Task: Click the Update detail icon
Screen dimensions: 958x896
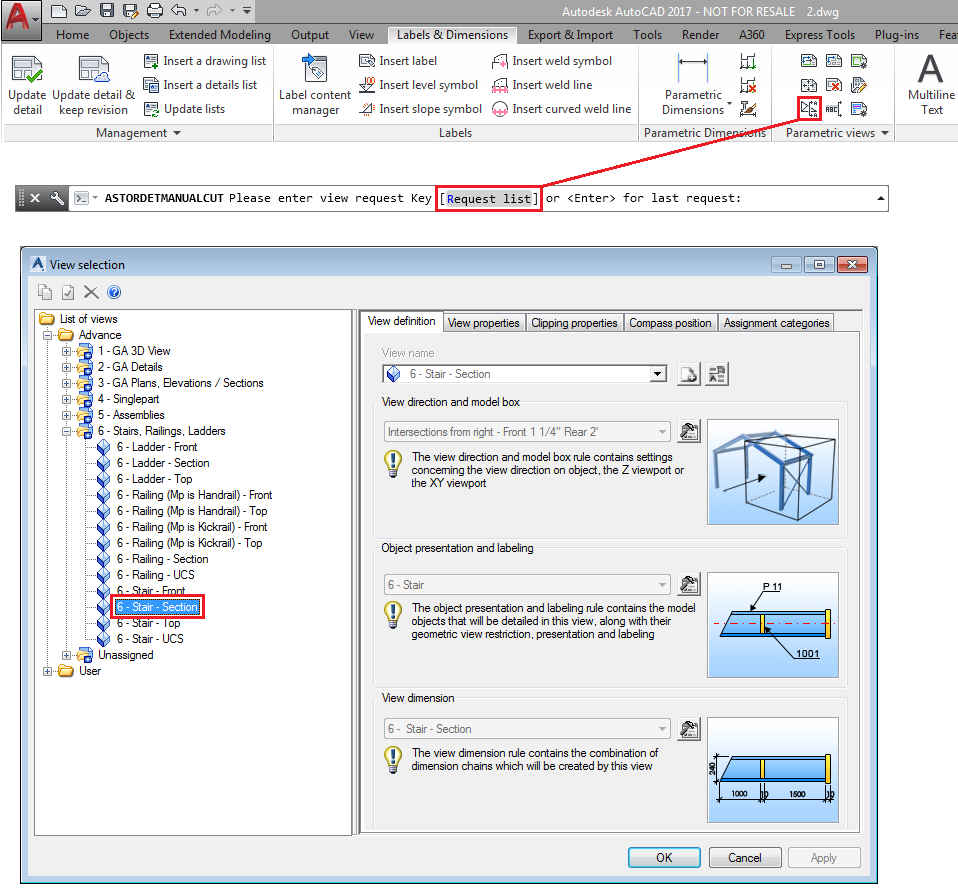Action: coord(27,84)
